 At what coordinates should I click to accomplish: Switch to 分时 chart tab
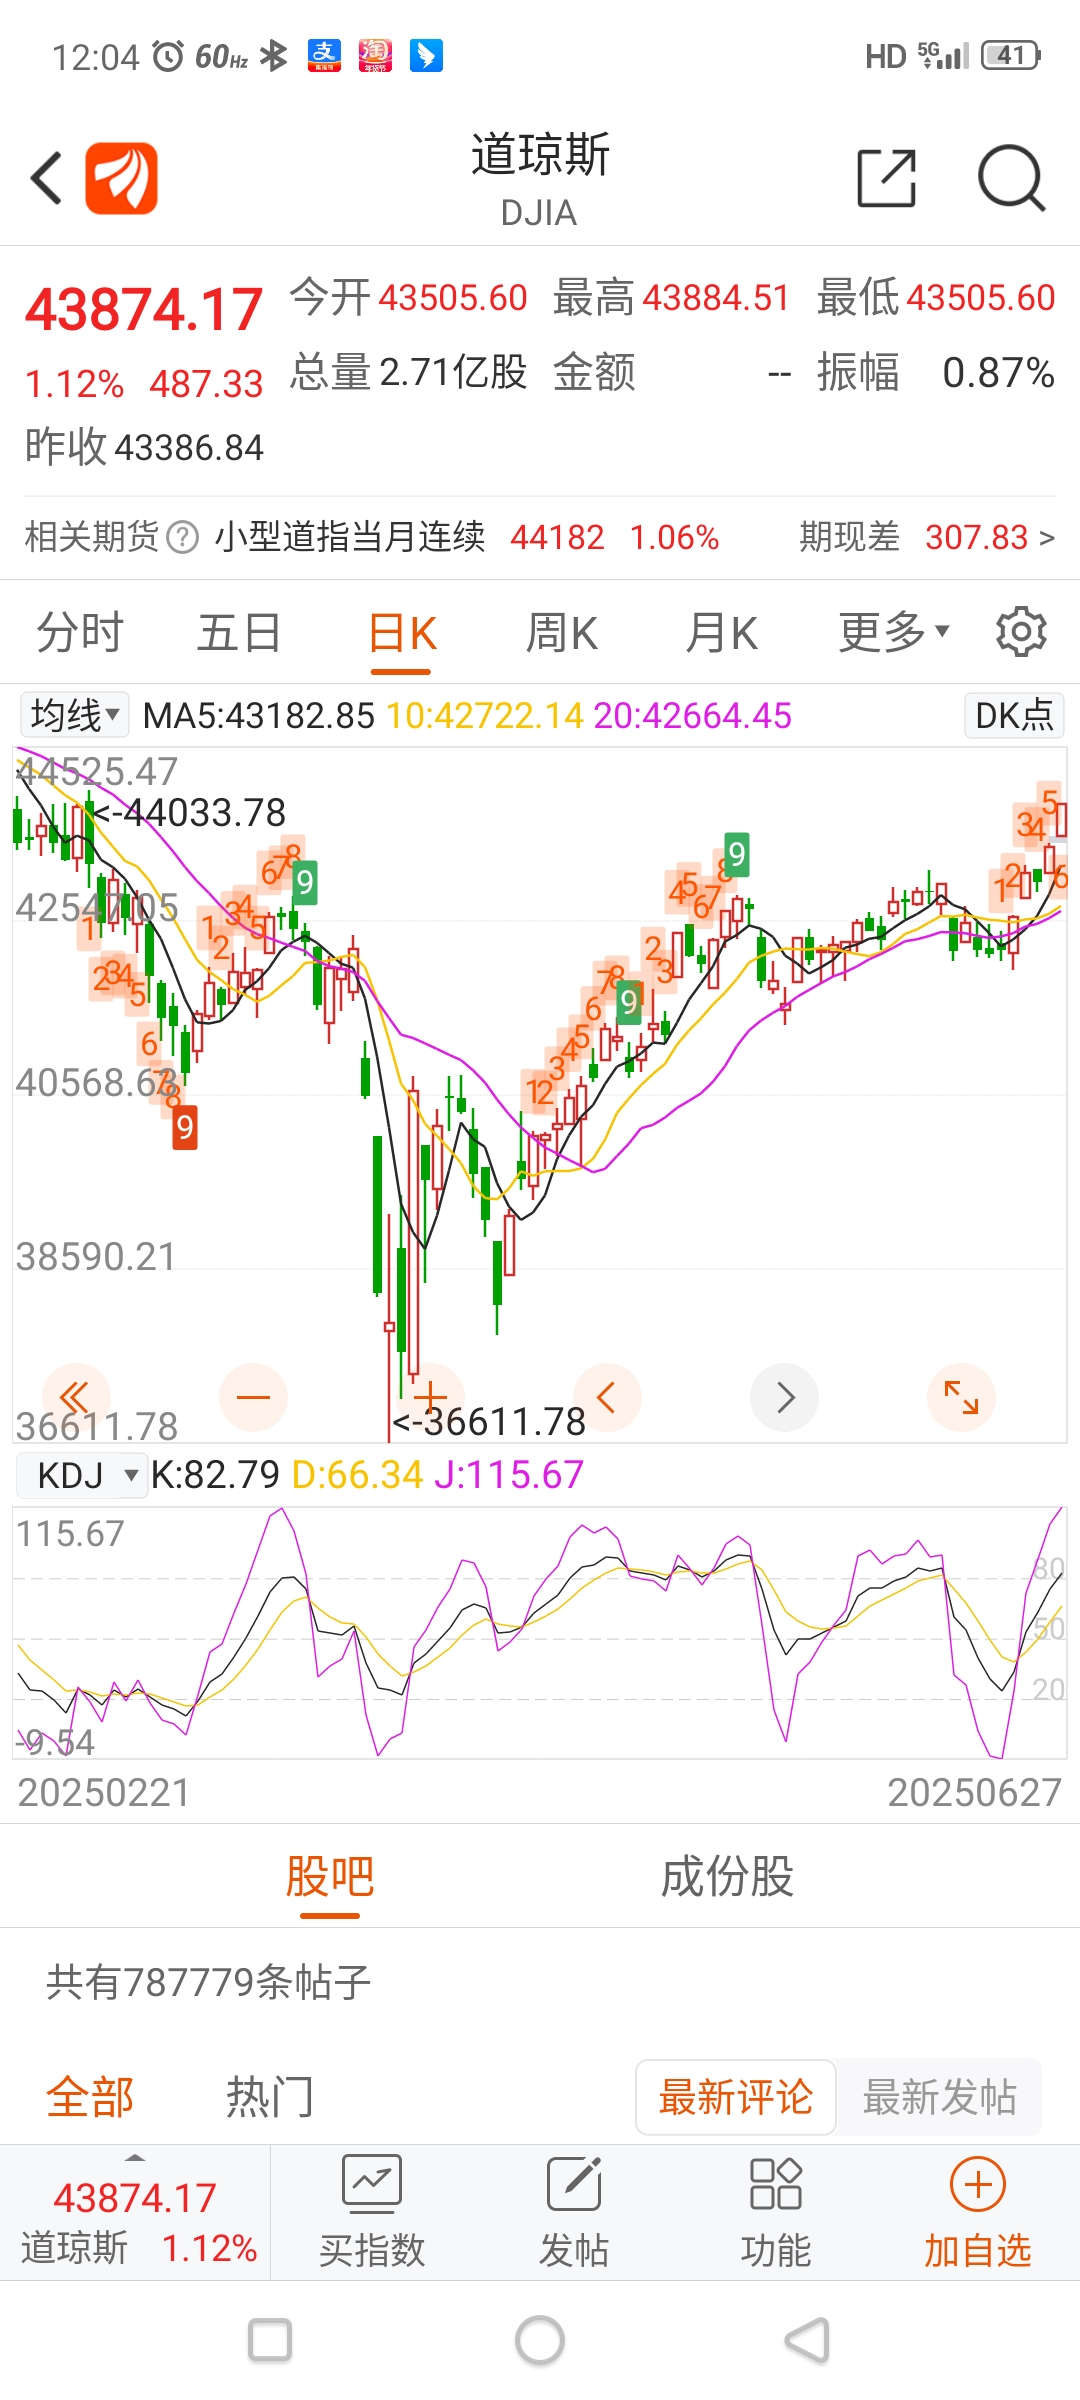click(80, 632)
